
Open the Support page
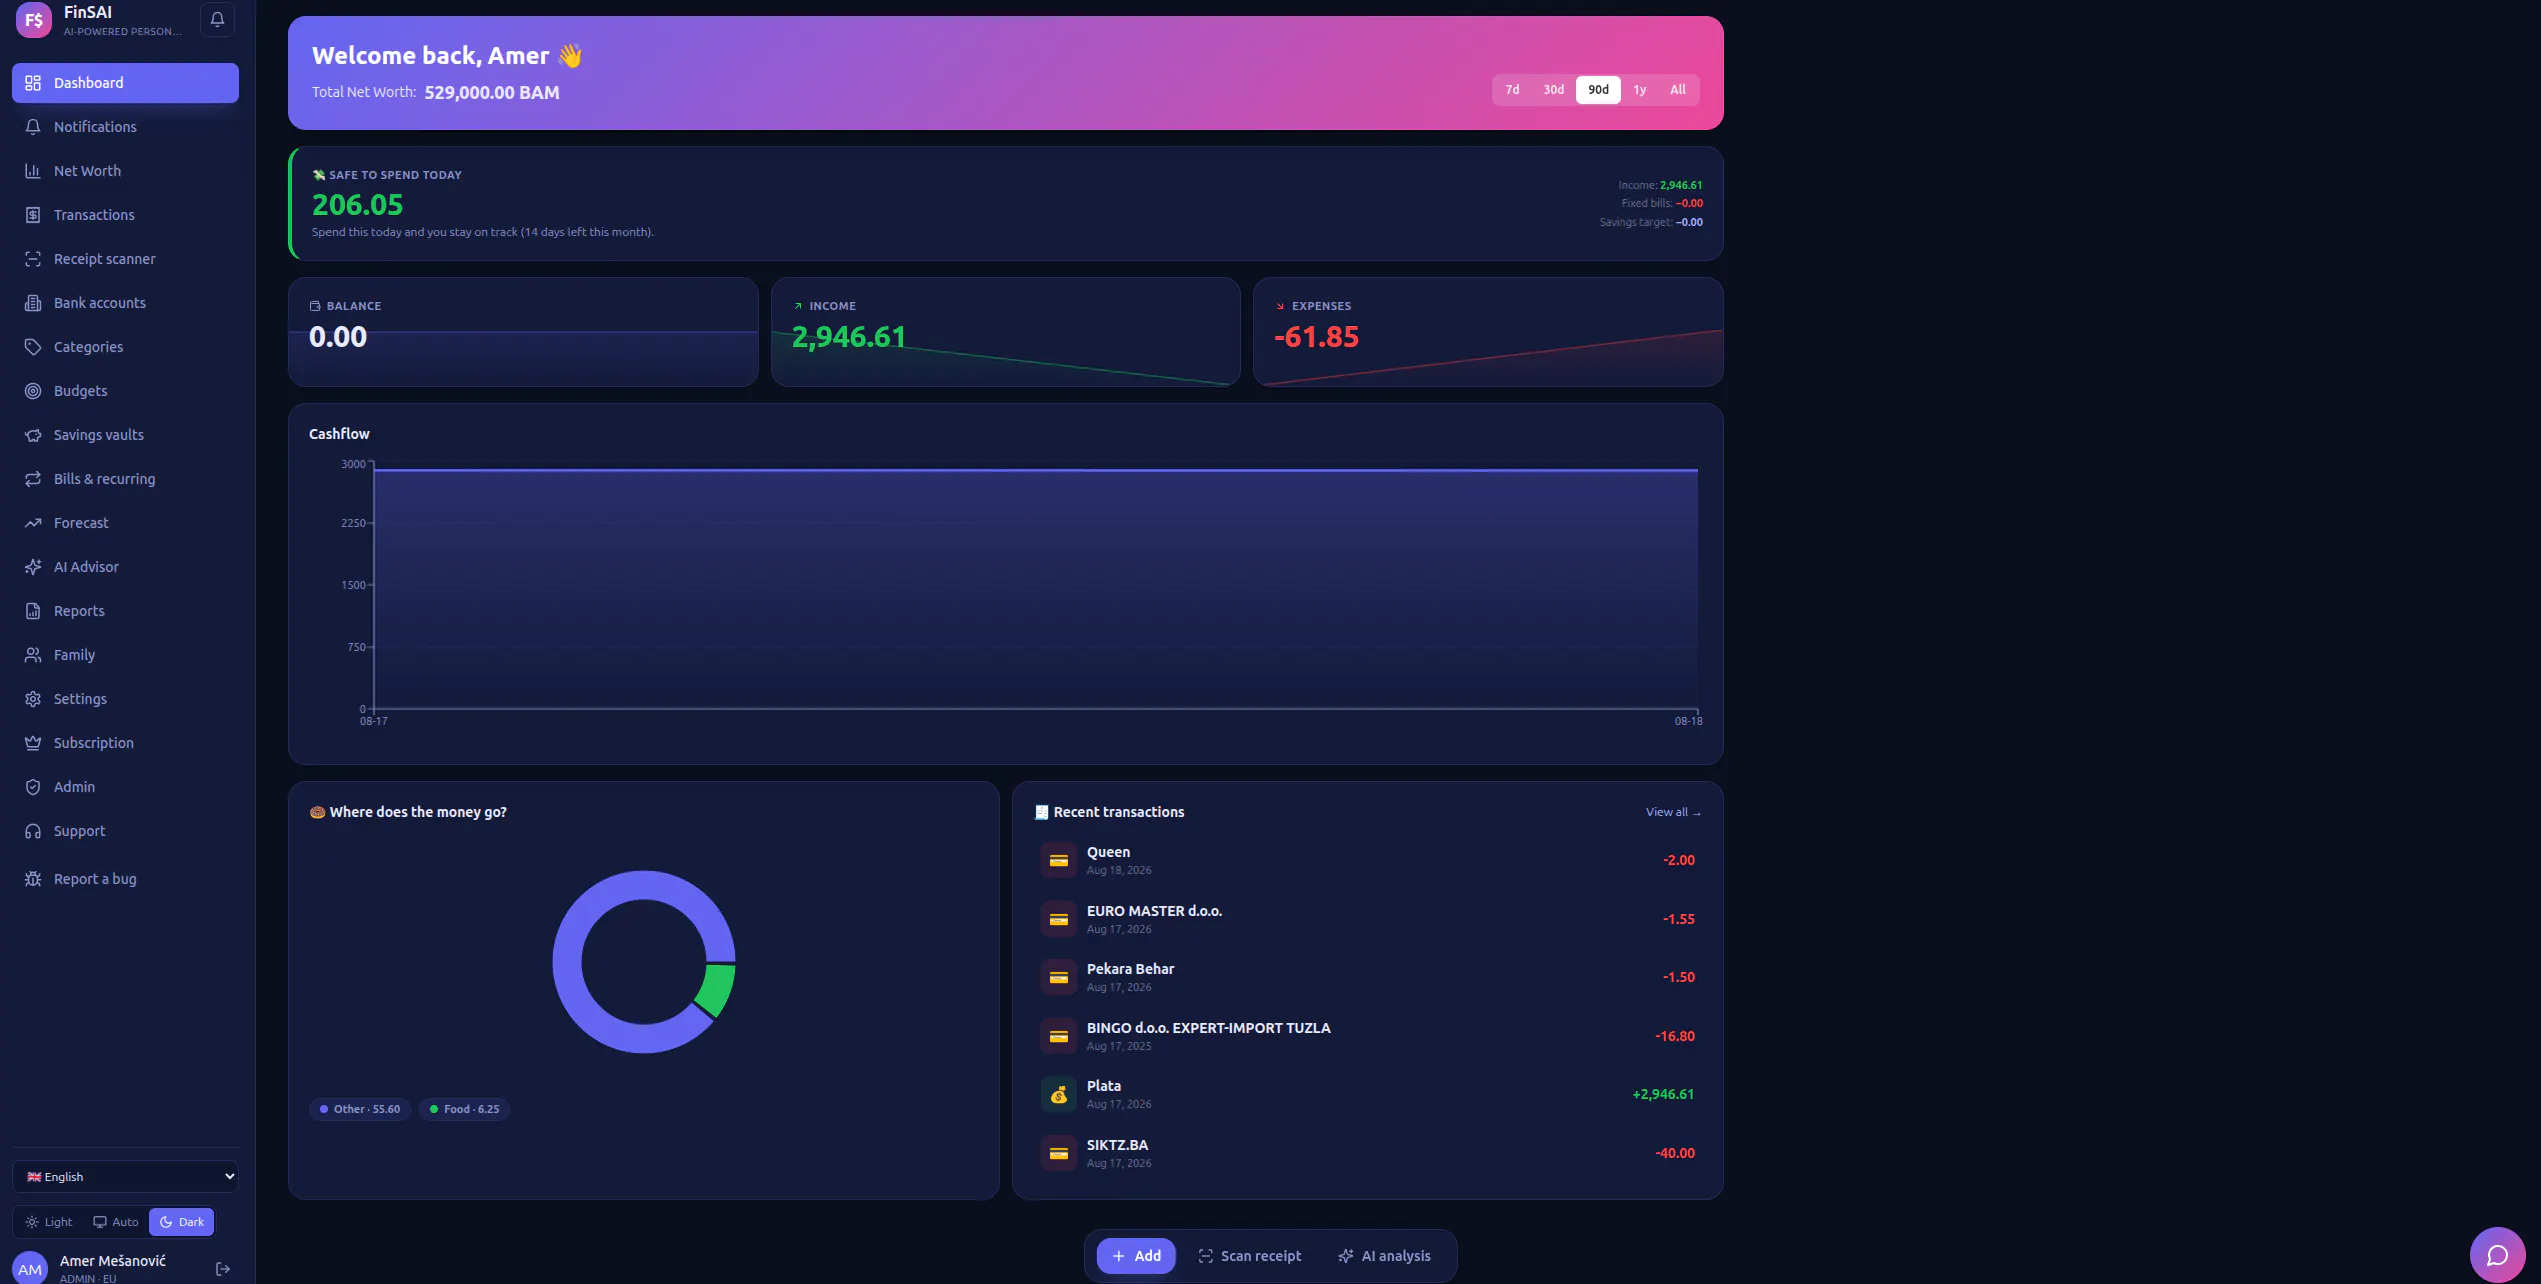(x=125, y=831)
